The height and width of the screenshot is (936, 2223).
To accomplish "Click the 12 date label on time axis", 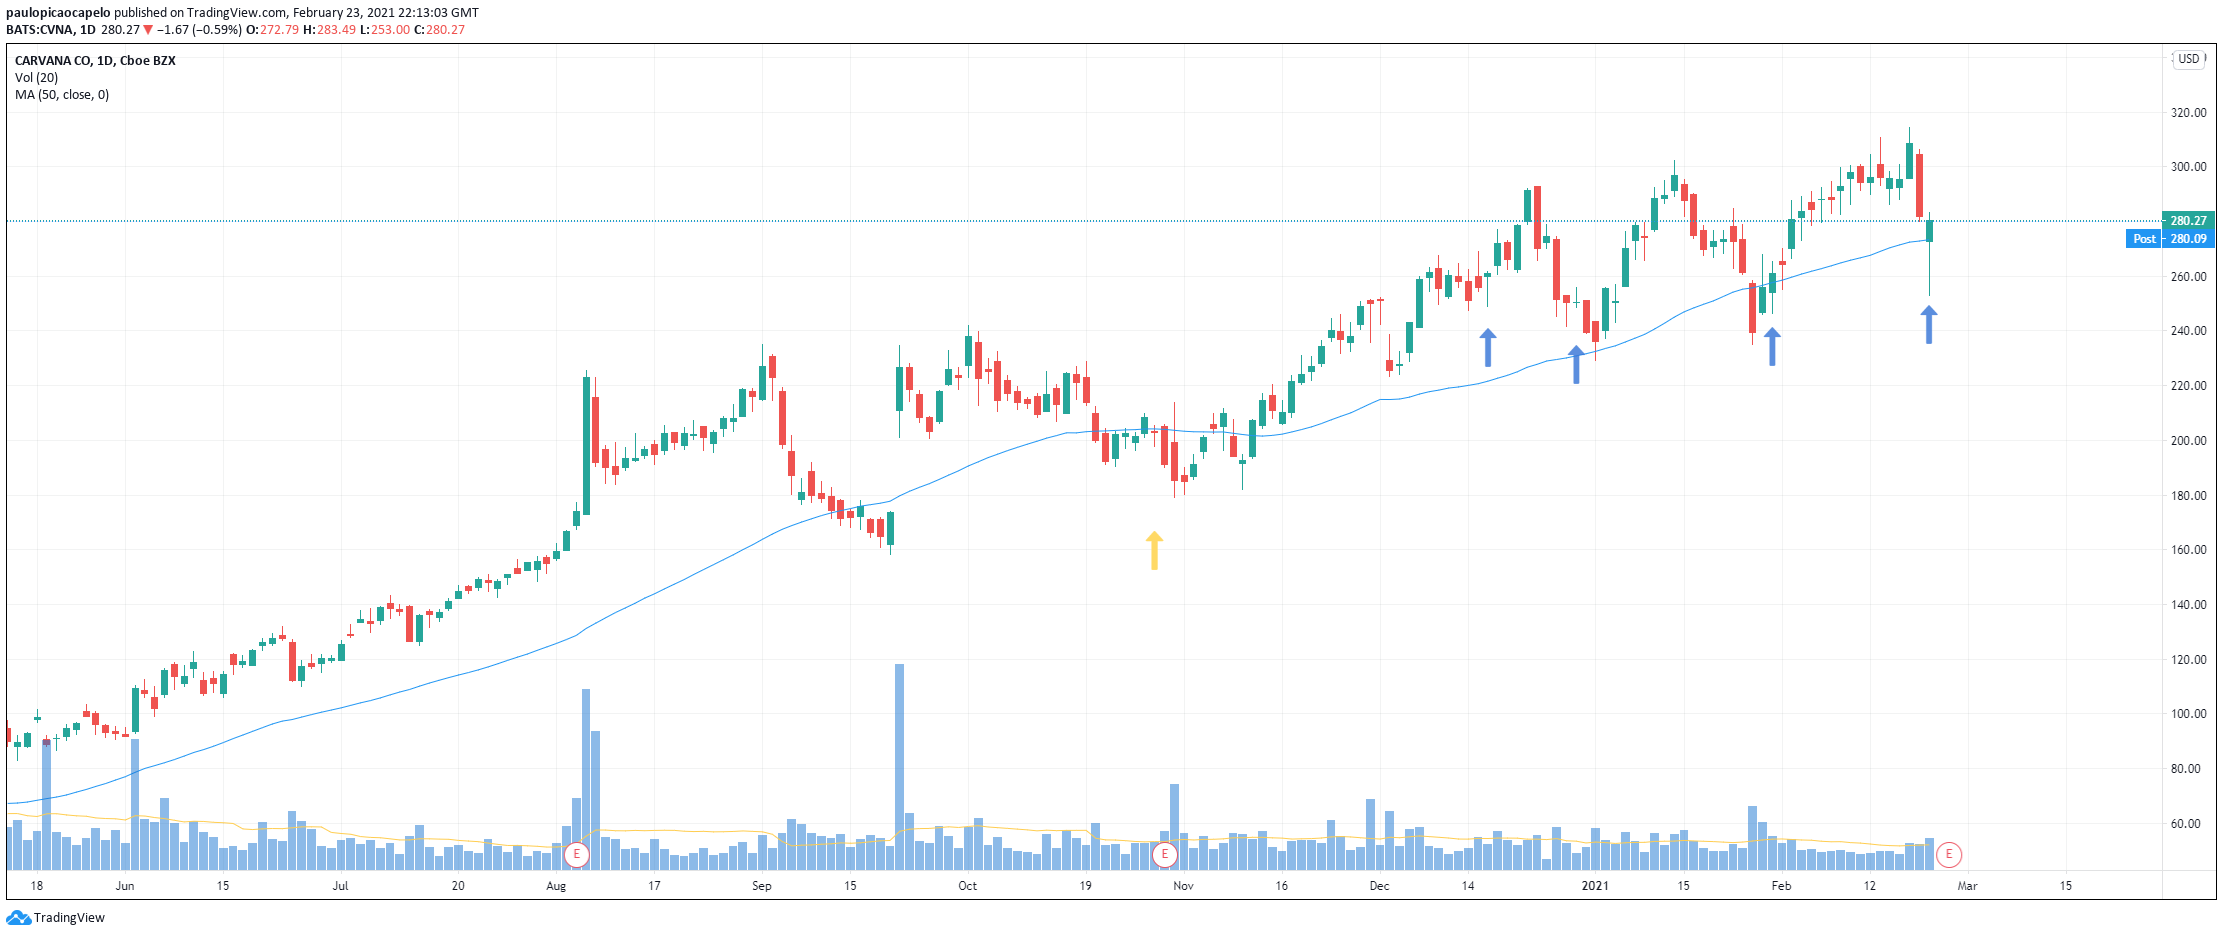I will (x=1870, y=886).
